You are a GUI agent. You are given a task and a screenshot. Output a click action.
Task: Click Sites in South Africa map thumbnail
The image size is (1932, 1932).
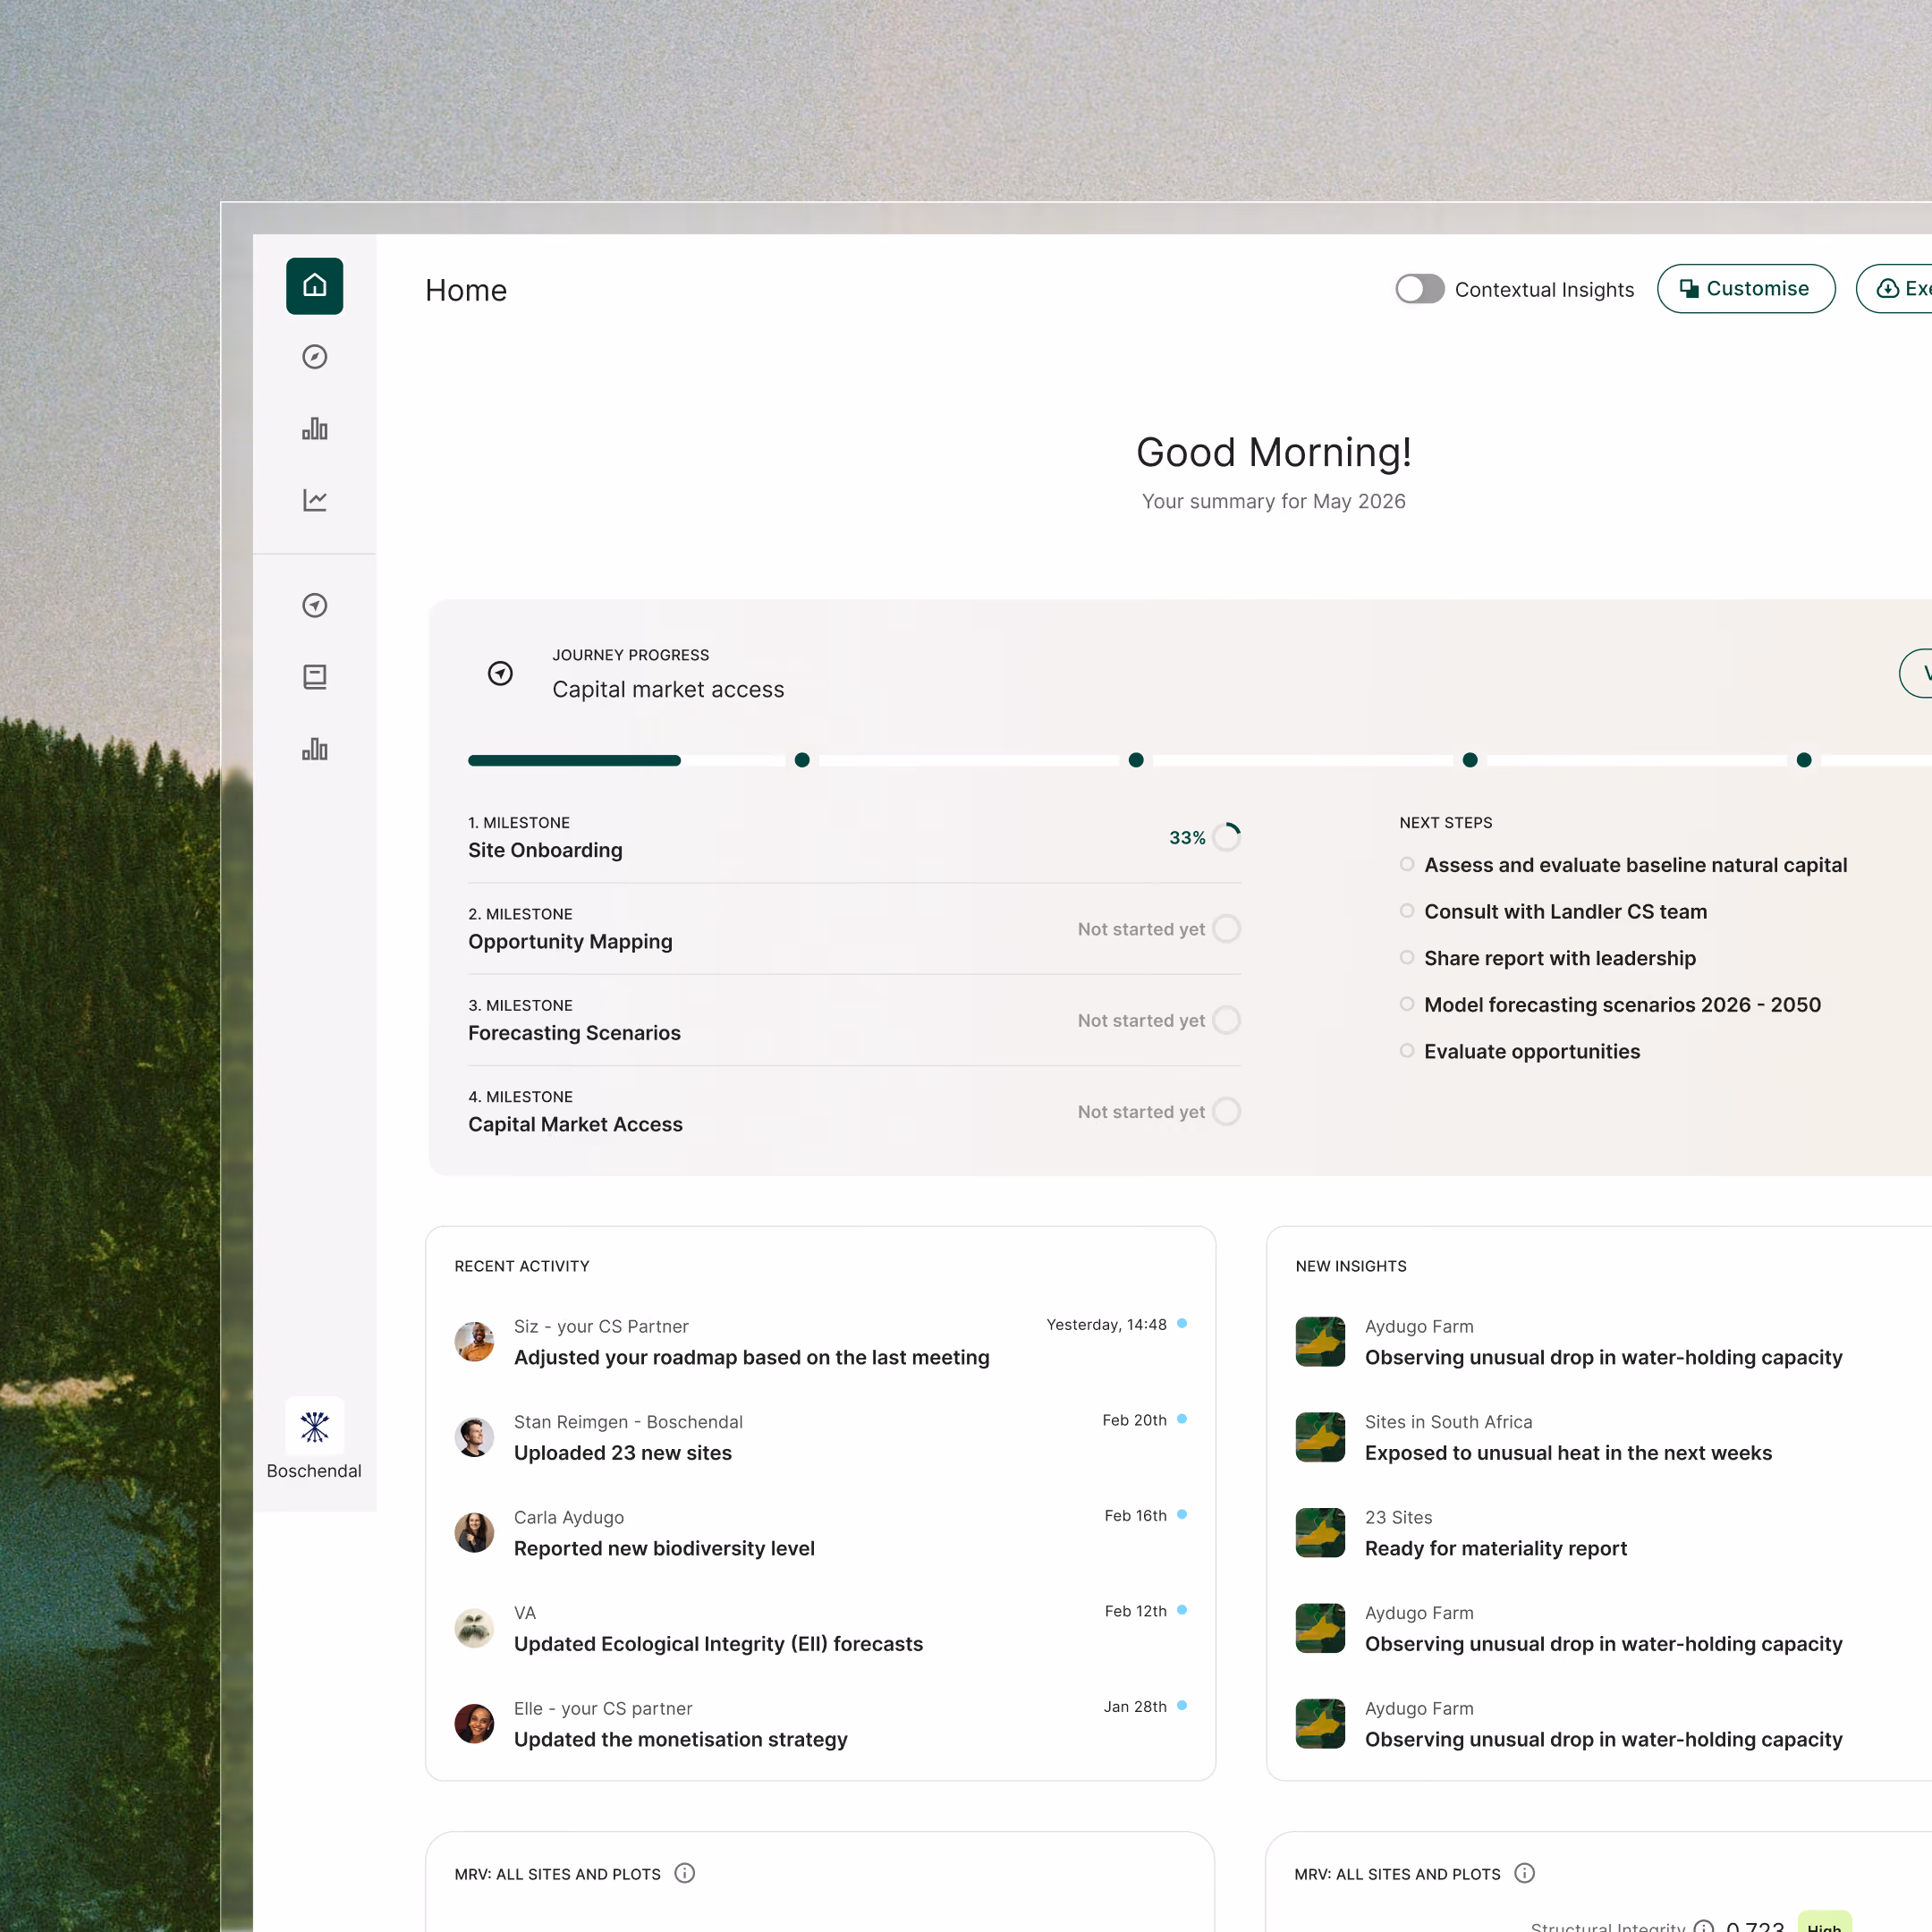pyautogui.click(x=1320, y=1437)
